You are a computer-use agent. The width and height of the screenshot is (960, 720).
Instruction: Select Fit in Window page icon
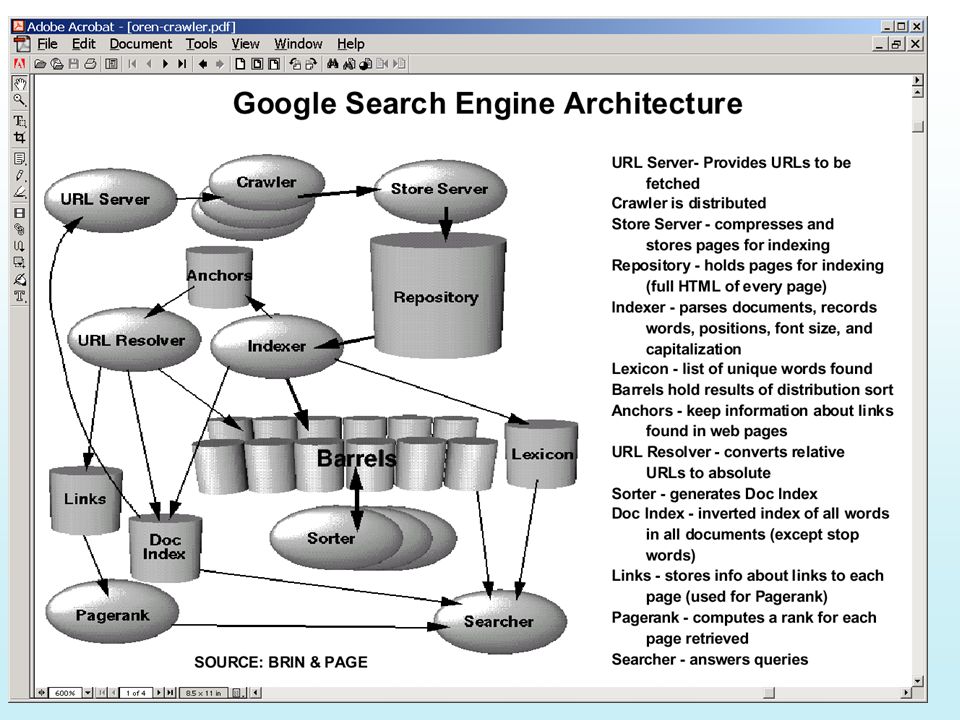point(257,64)
